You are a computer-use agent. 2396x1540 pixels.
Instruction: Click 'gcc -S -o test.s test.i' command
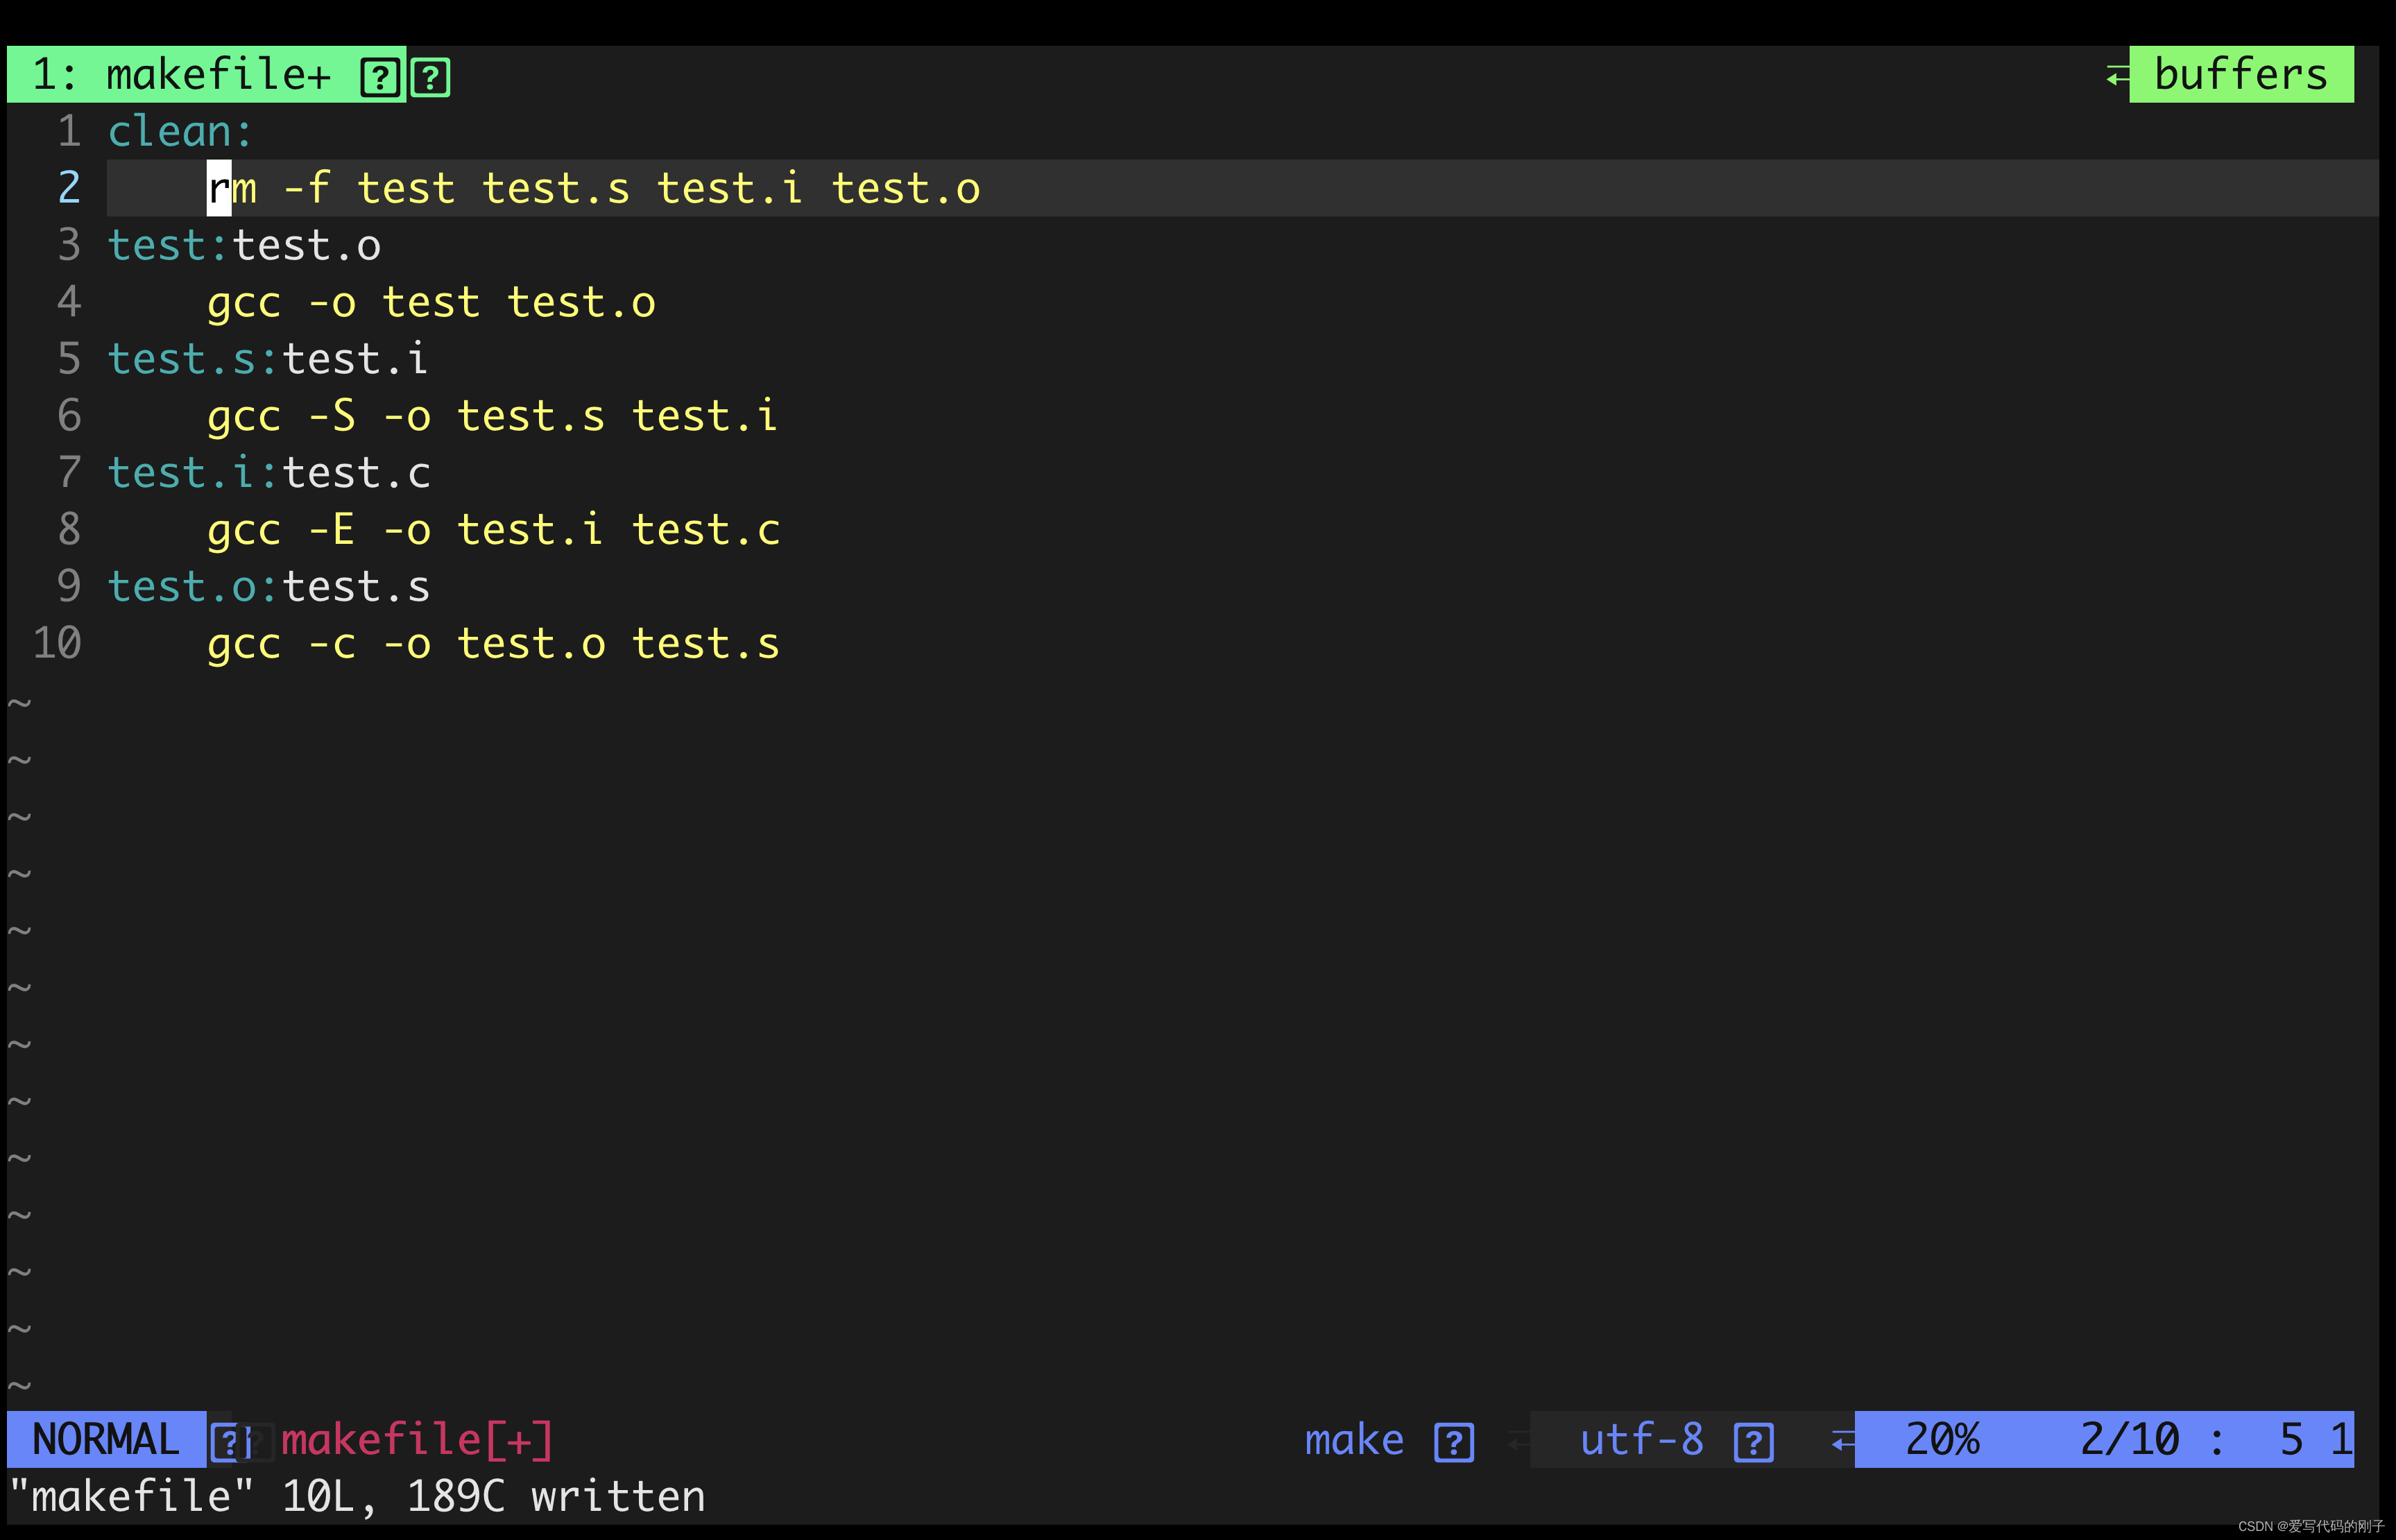click(x=492, y=416)
